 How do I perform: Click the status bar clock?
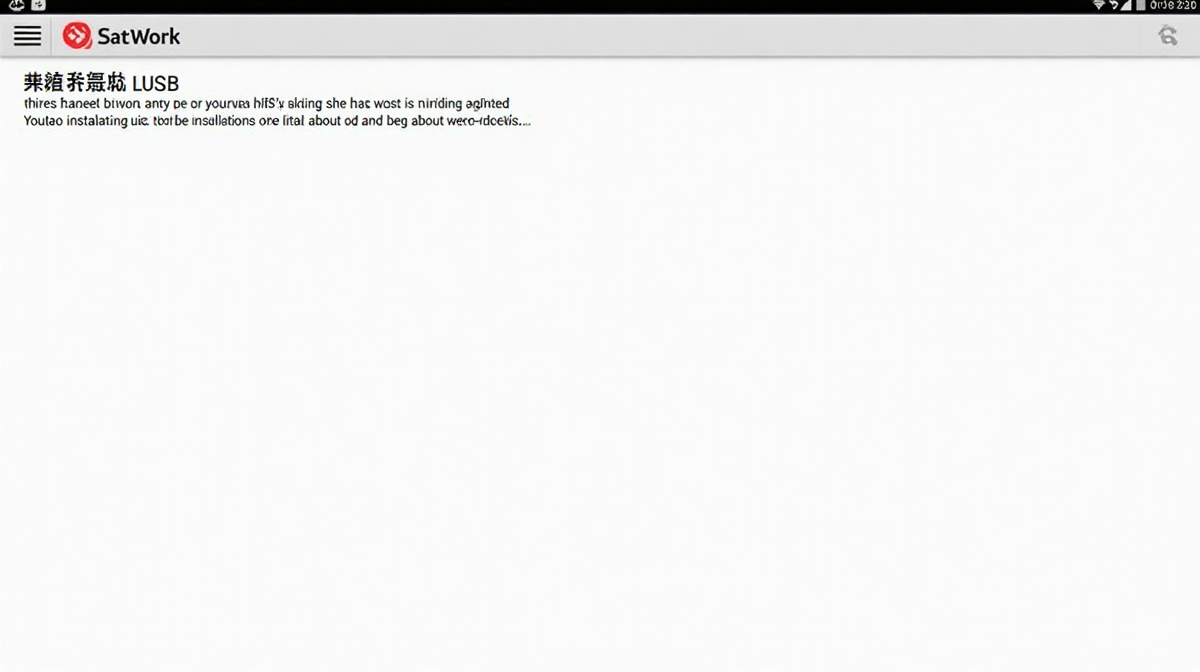[1174, 6]
